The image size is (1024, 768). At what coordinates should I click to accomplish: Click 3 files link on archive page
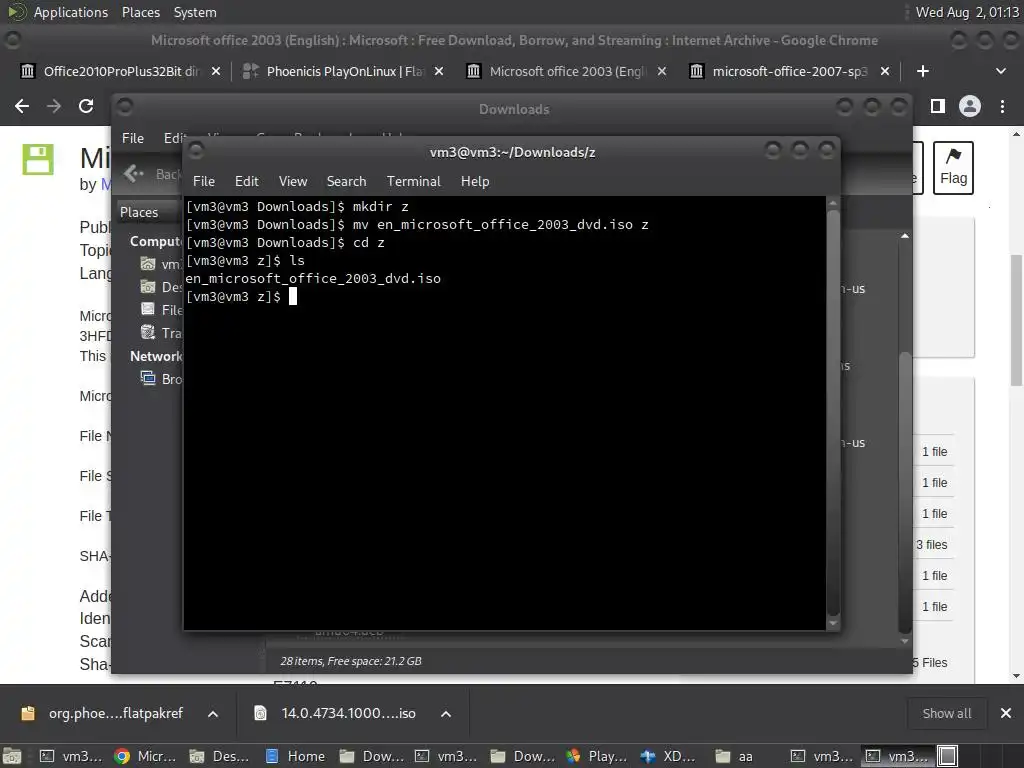(932, 544)
